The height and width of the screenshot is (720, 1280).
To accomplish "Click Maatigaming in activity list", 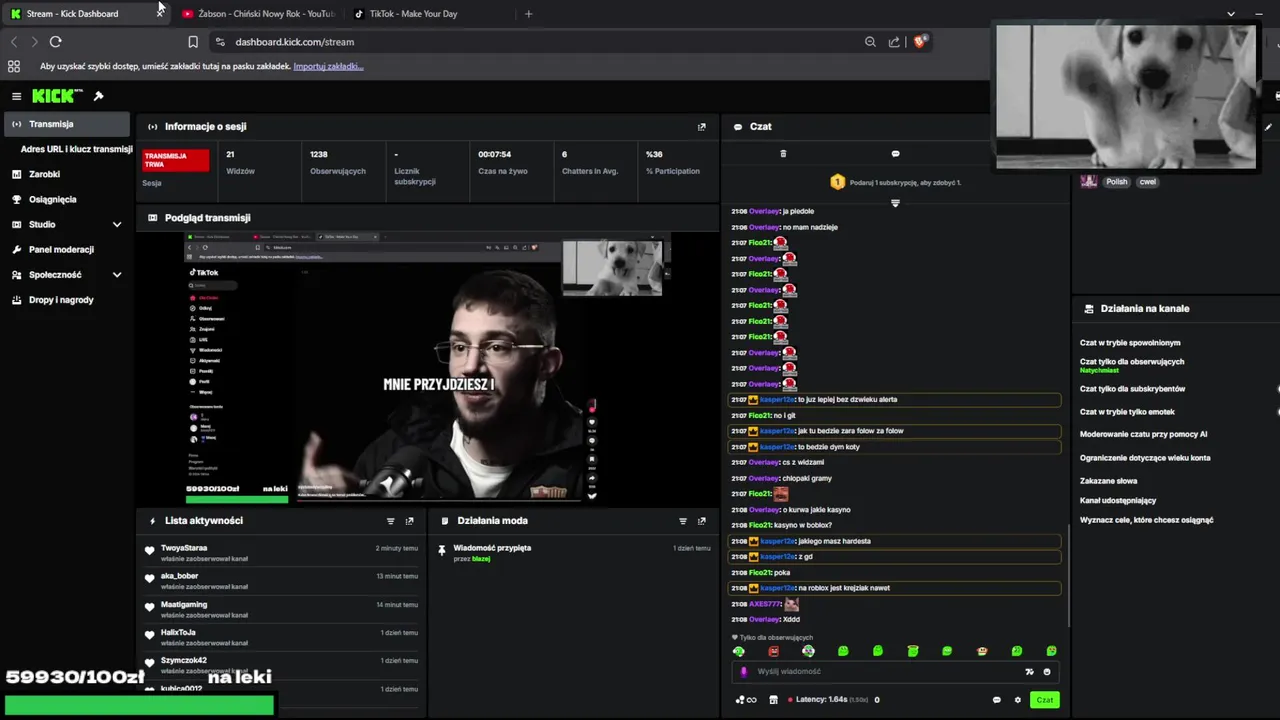I will coord(184,605).
